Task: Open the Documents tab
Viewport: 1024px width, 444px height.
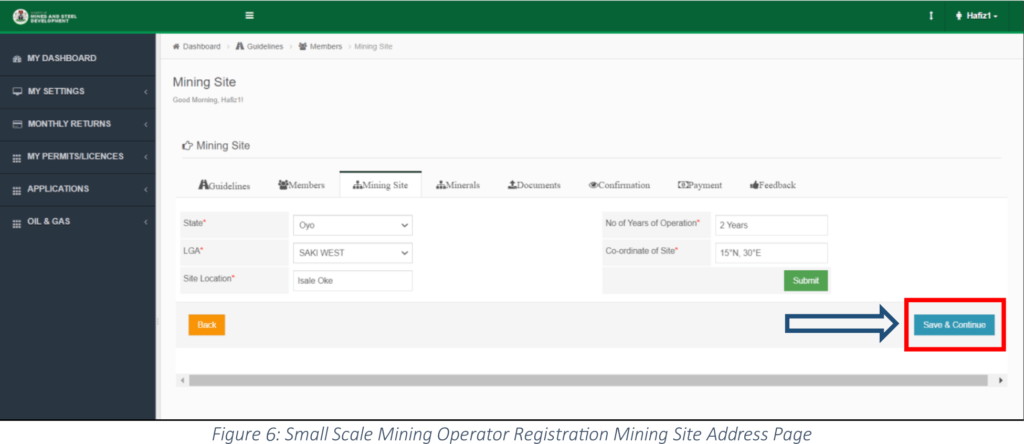Action: click(x=534, y=185)
